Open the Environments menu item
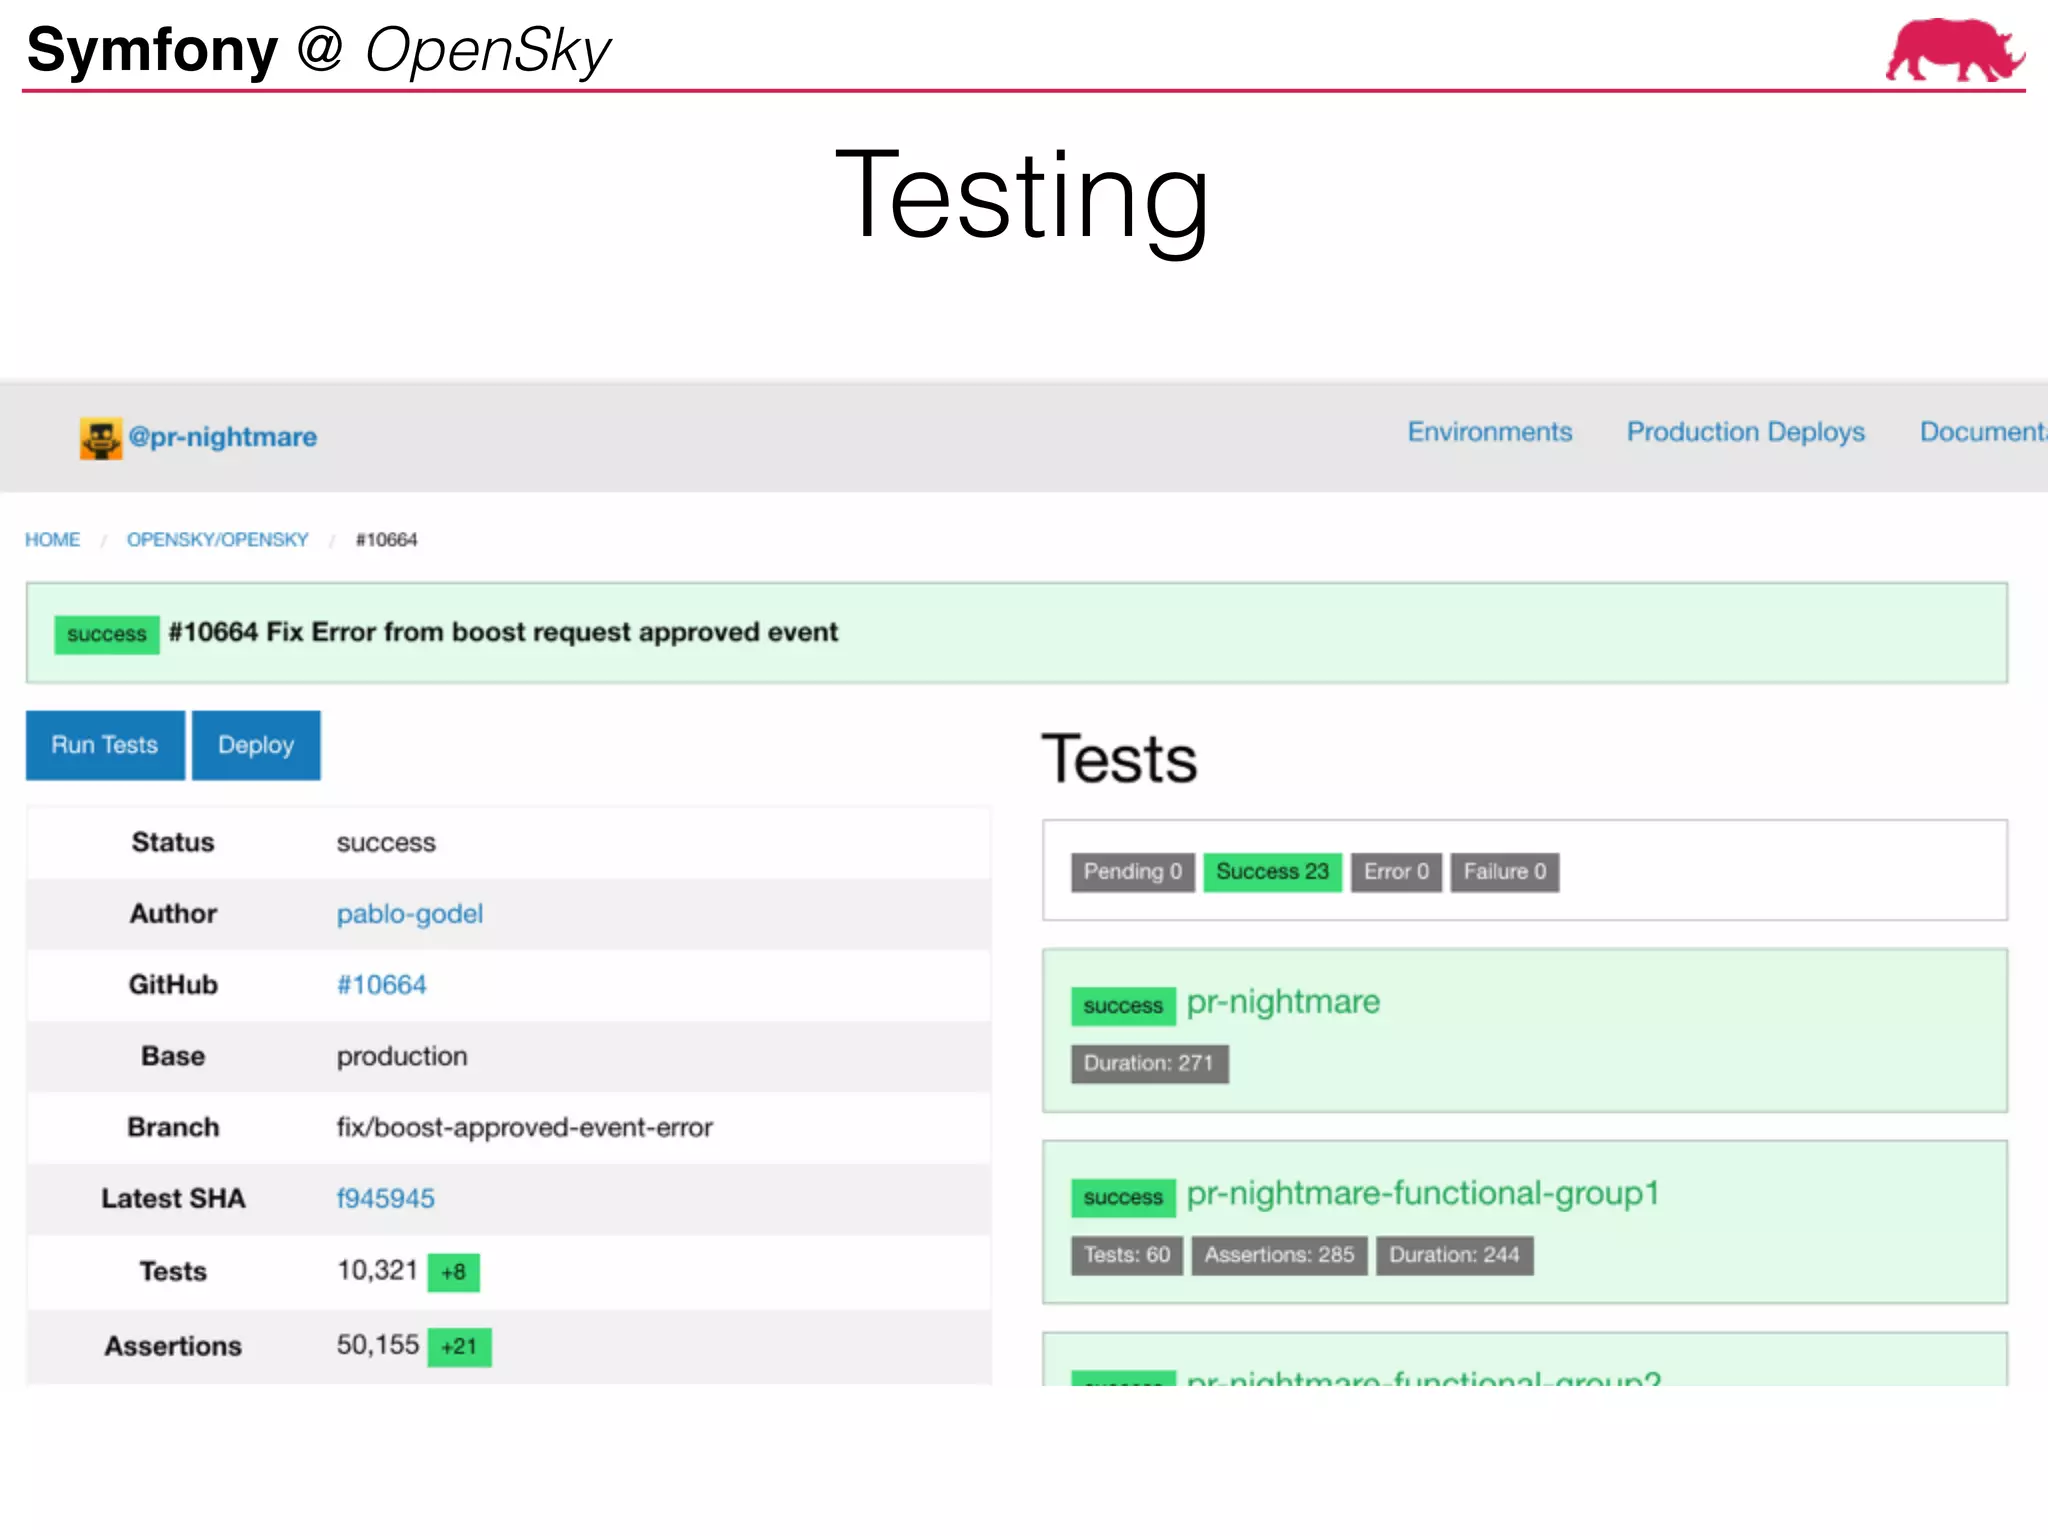 tap(1489, 432)
